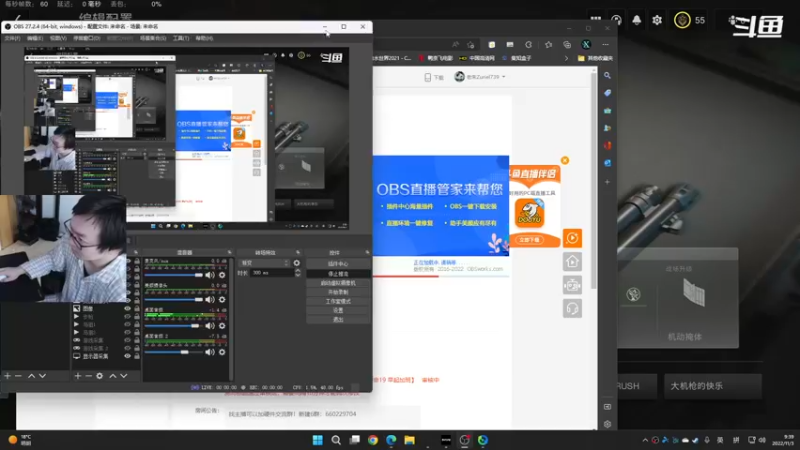Adjust the 桌面音频 2 volume slider
This screenshot has width=800, height=450.
coord(173,352)
